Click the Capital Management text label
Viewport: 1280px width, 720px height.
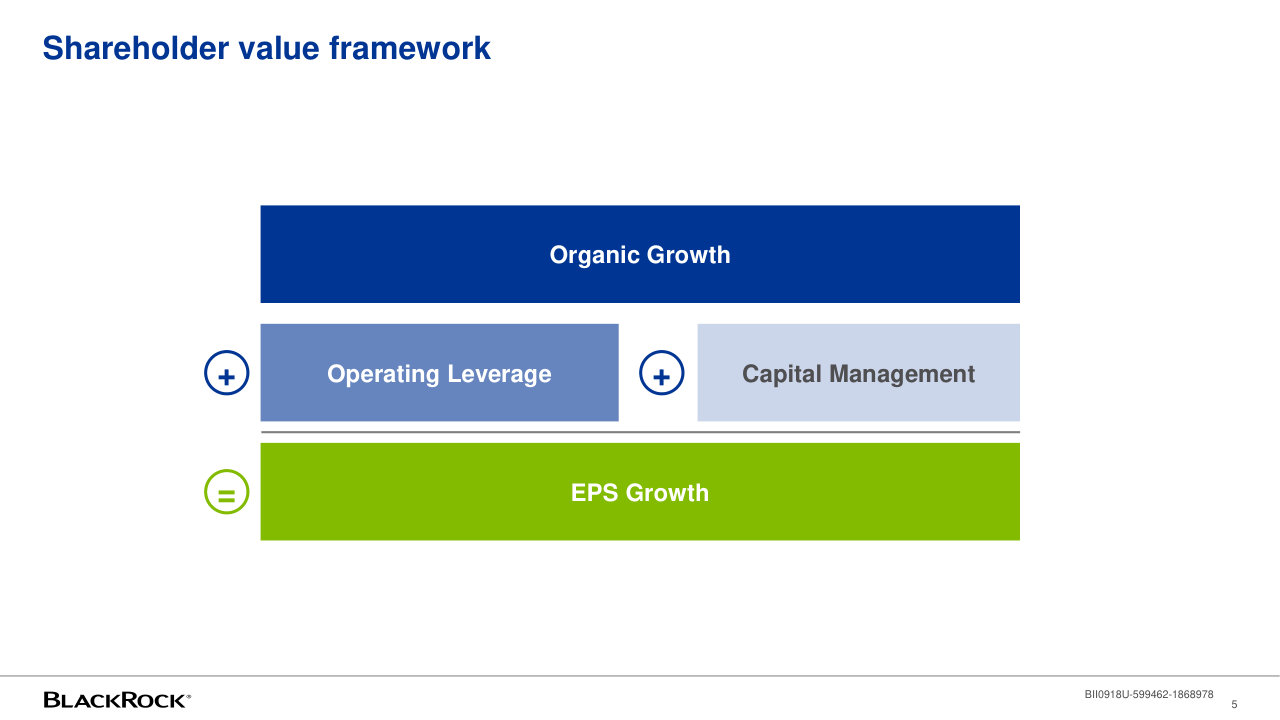pyautogui.click(x=858, y=374)
